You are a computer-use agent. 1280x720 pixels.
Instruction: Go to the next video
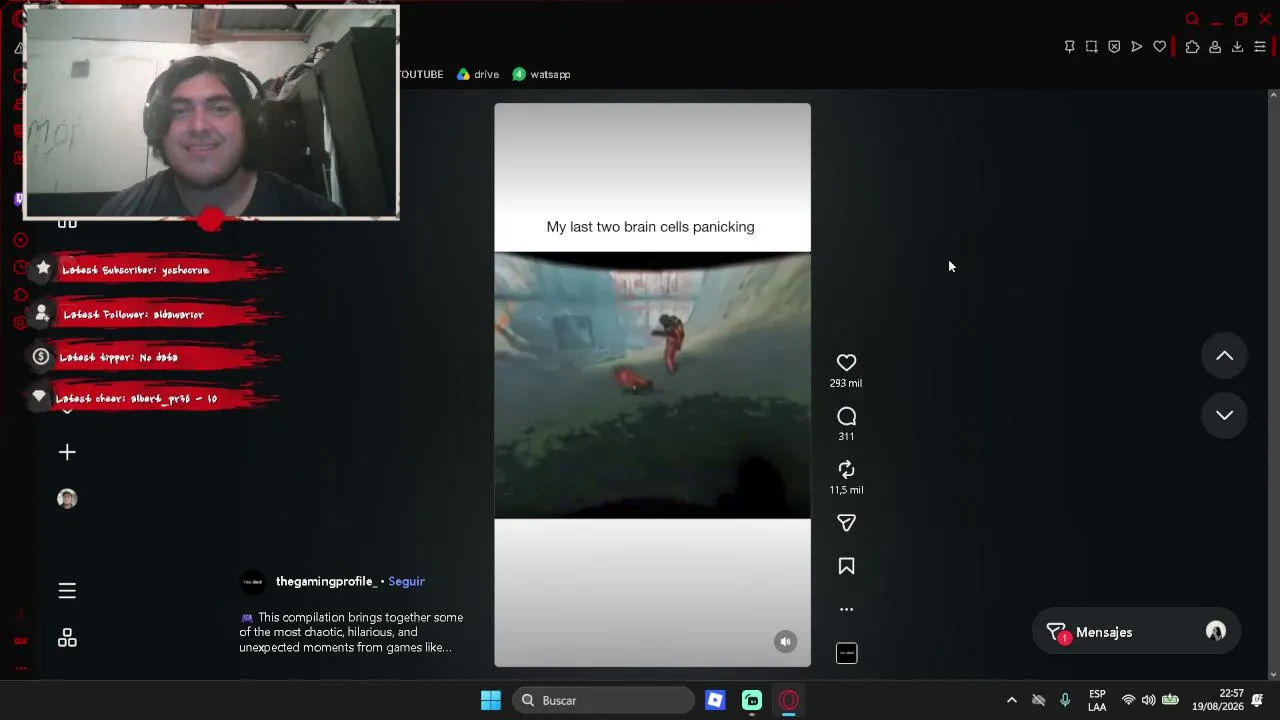[x=1224, y=415]
